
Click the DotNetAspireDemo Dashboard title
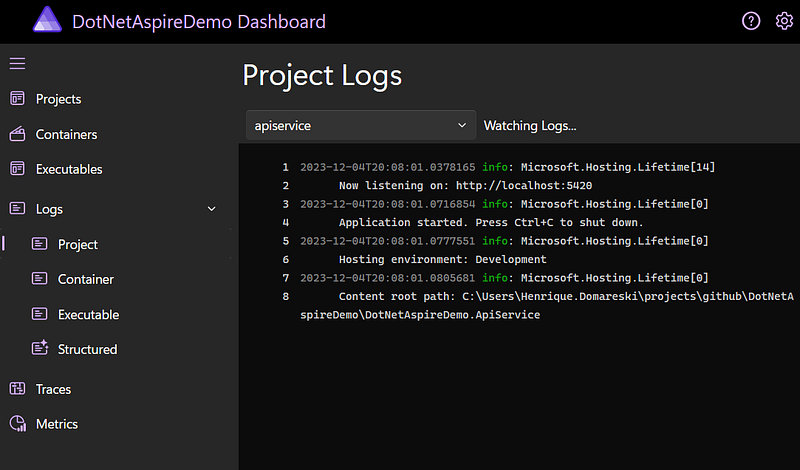pyautogui.click(x=199, y=21)
